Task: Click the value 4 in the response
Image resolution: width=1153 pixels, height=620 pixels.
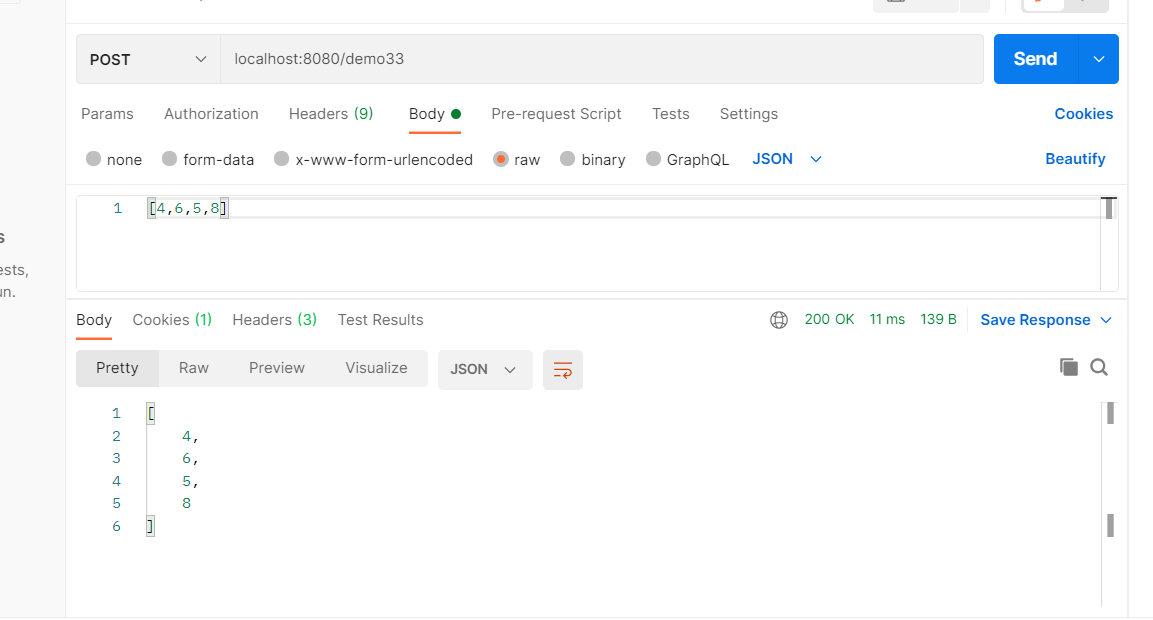Action: tap(186, 436)
